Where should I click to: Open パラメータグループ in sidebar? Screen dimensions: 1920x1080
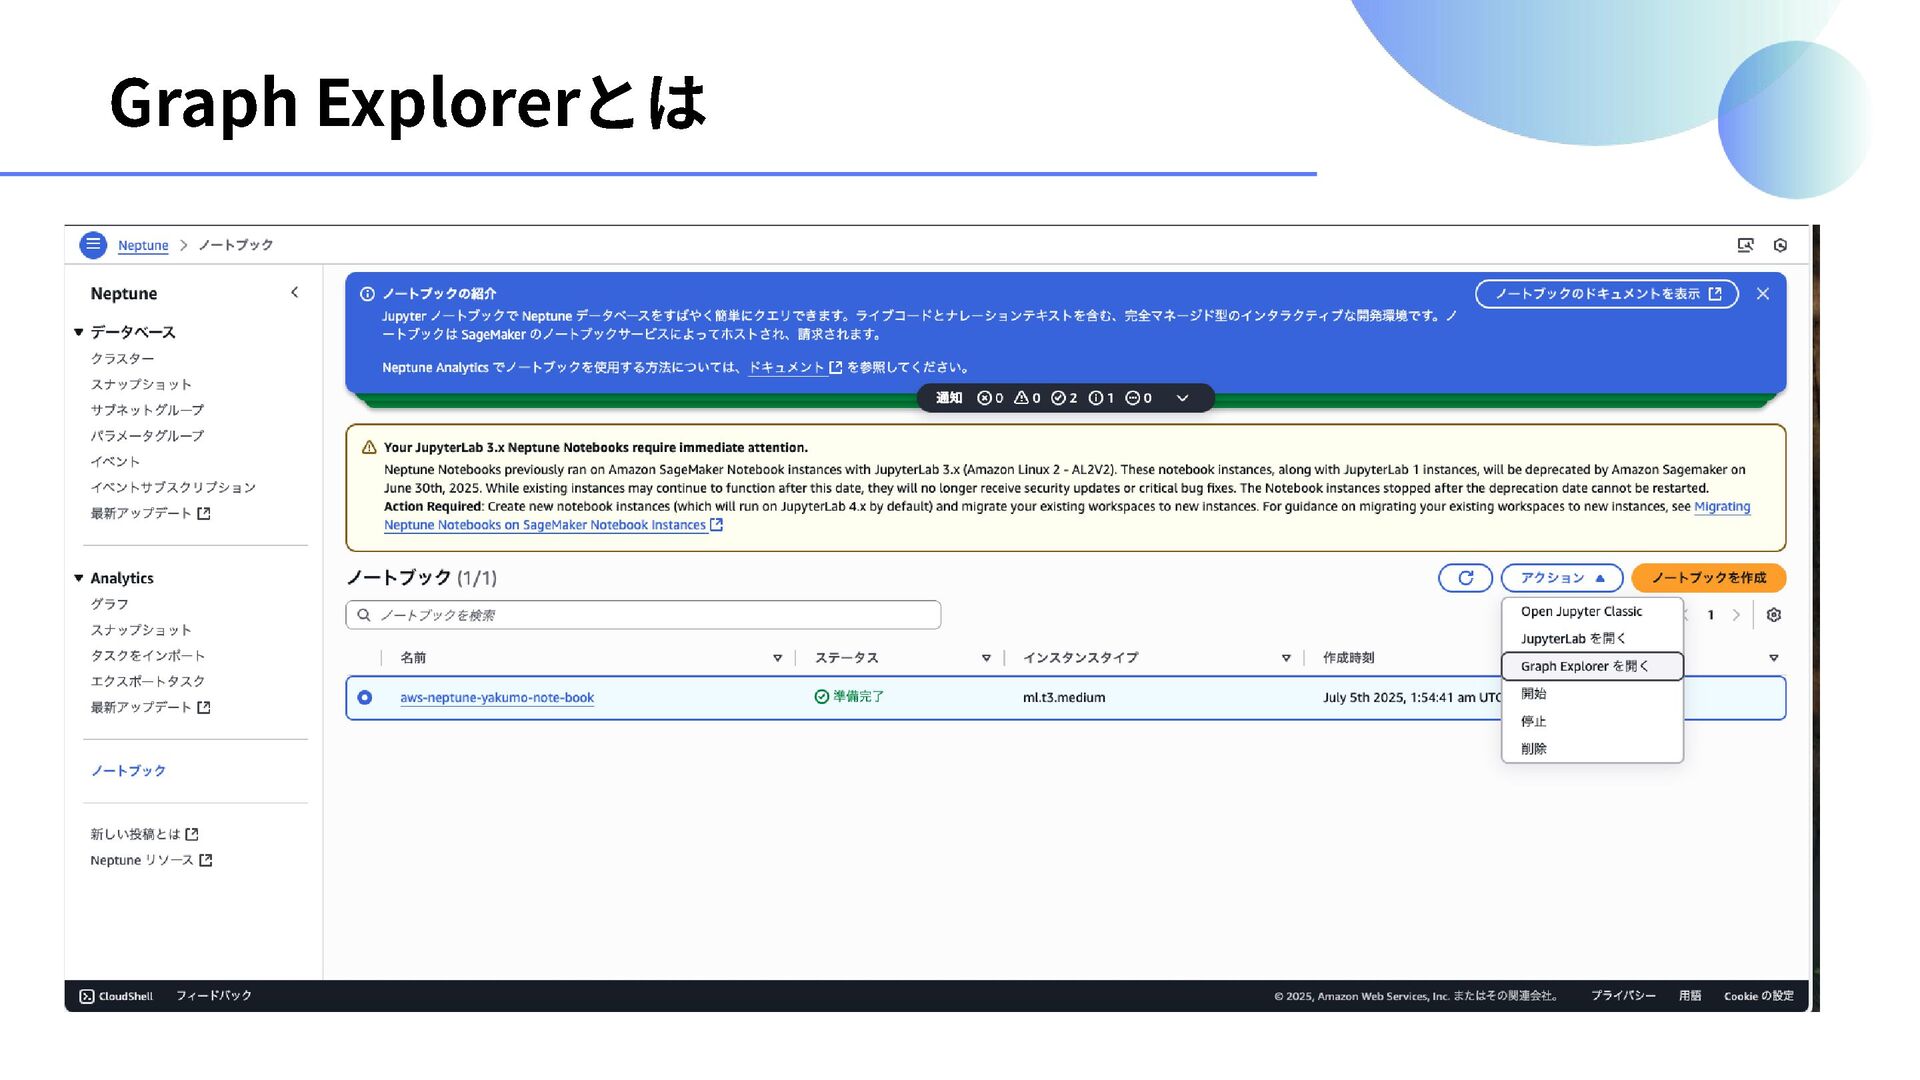tap(147, 436)
